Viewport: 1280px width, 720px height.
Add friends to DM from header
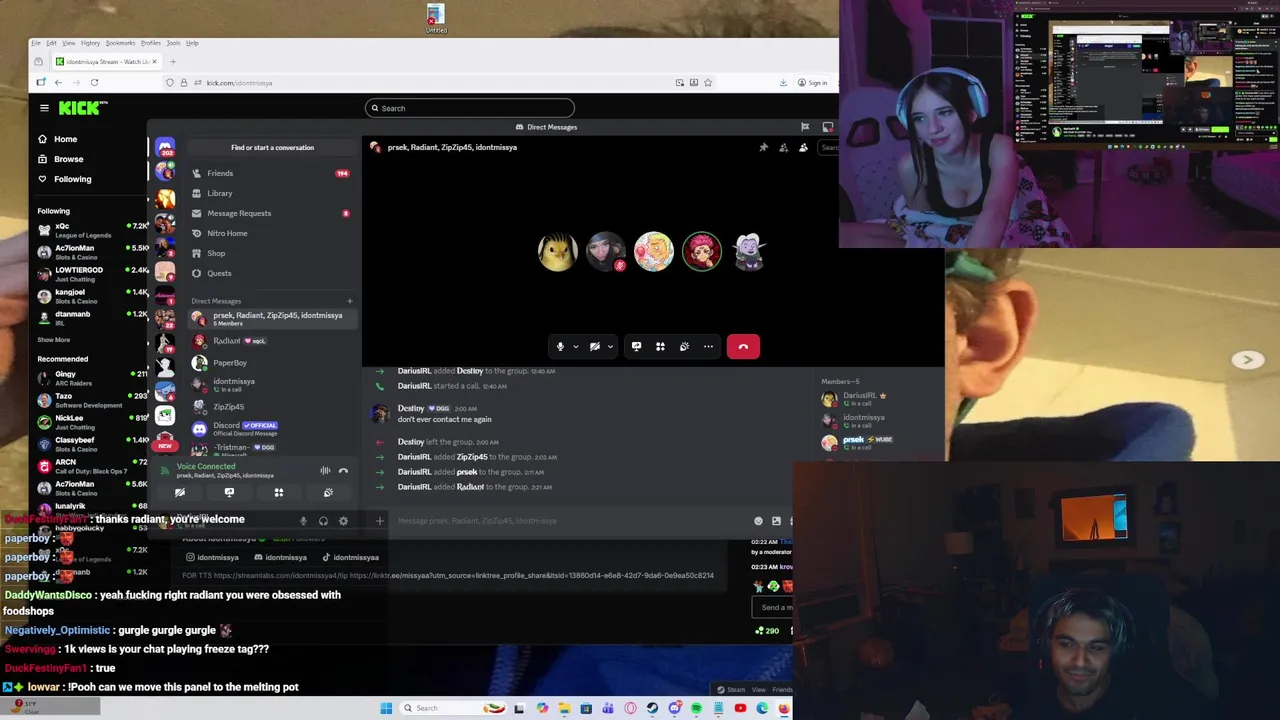pyautogui.click(x=783, y=148)
